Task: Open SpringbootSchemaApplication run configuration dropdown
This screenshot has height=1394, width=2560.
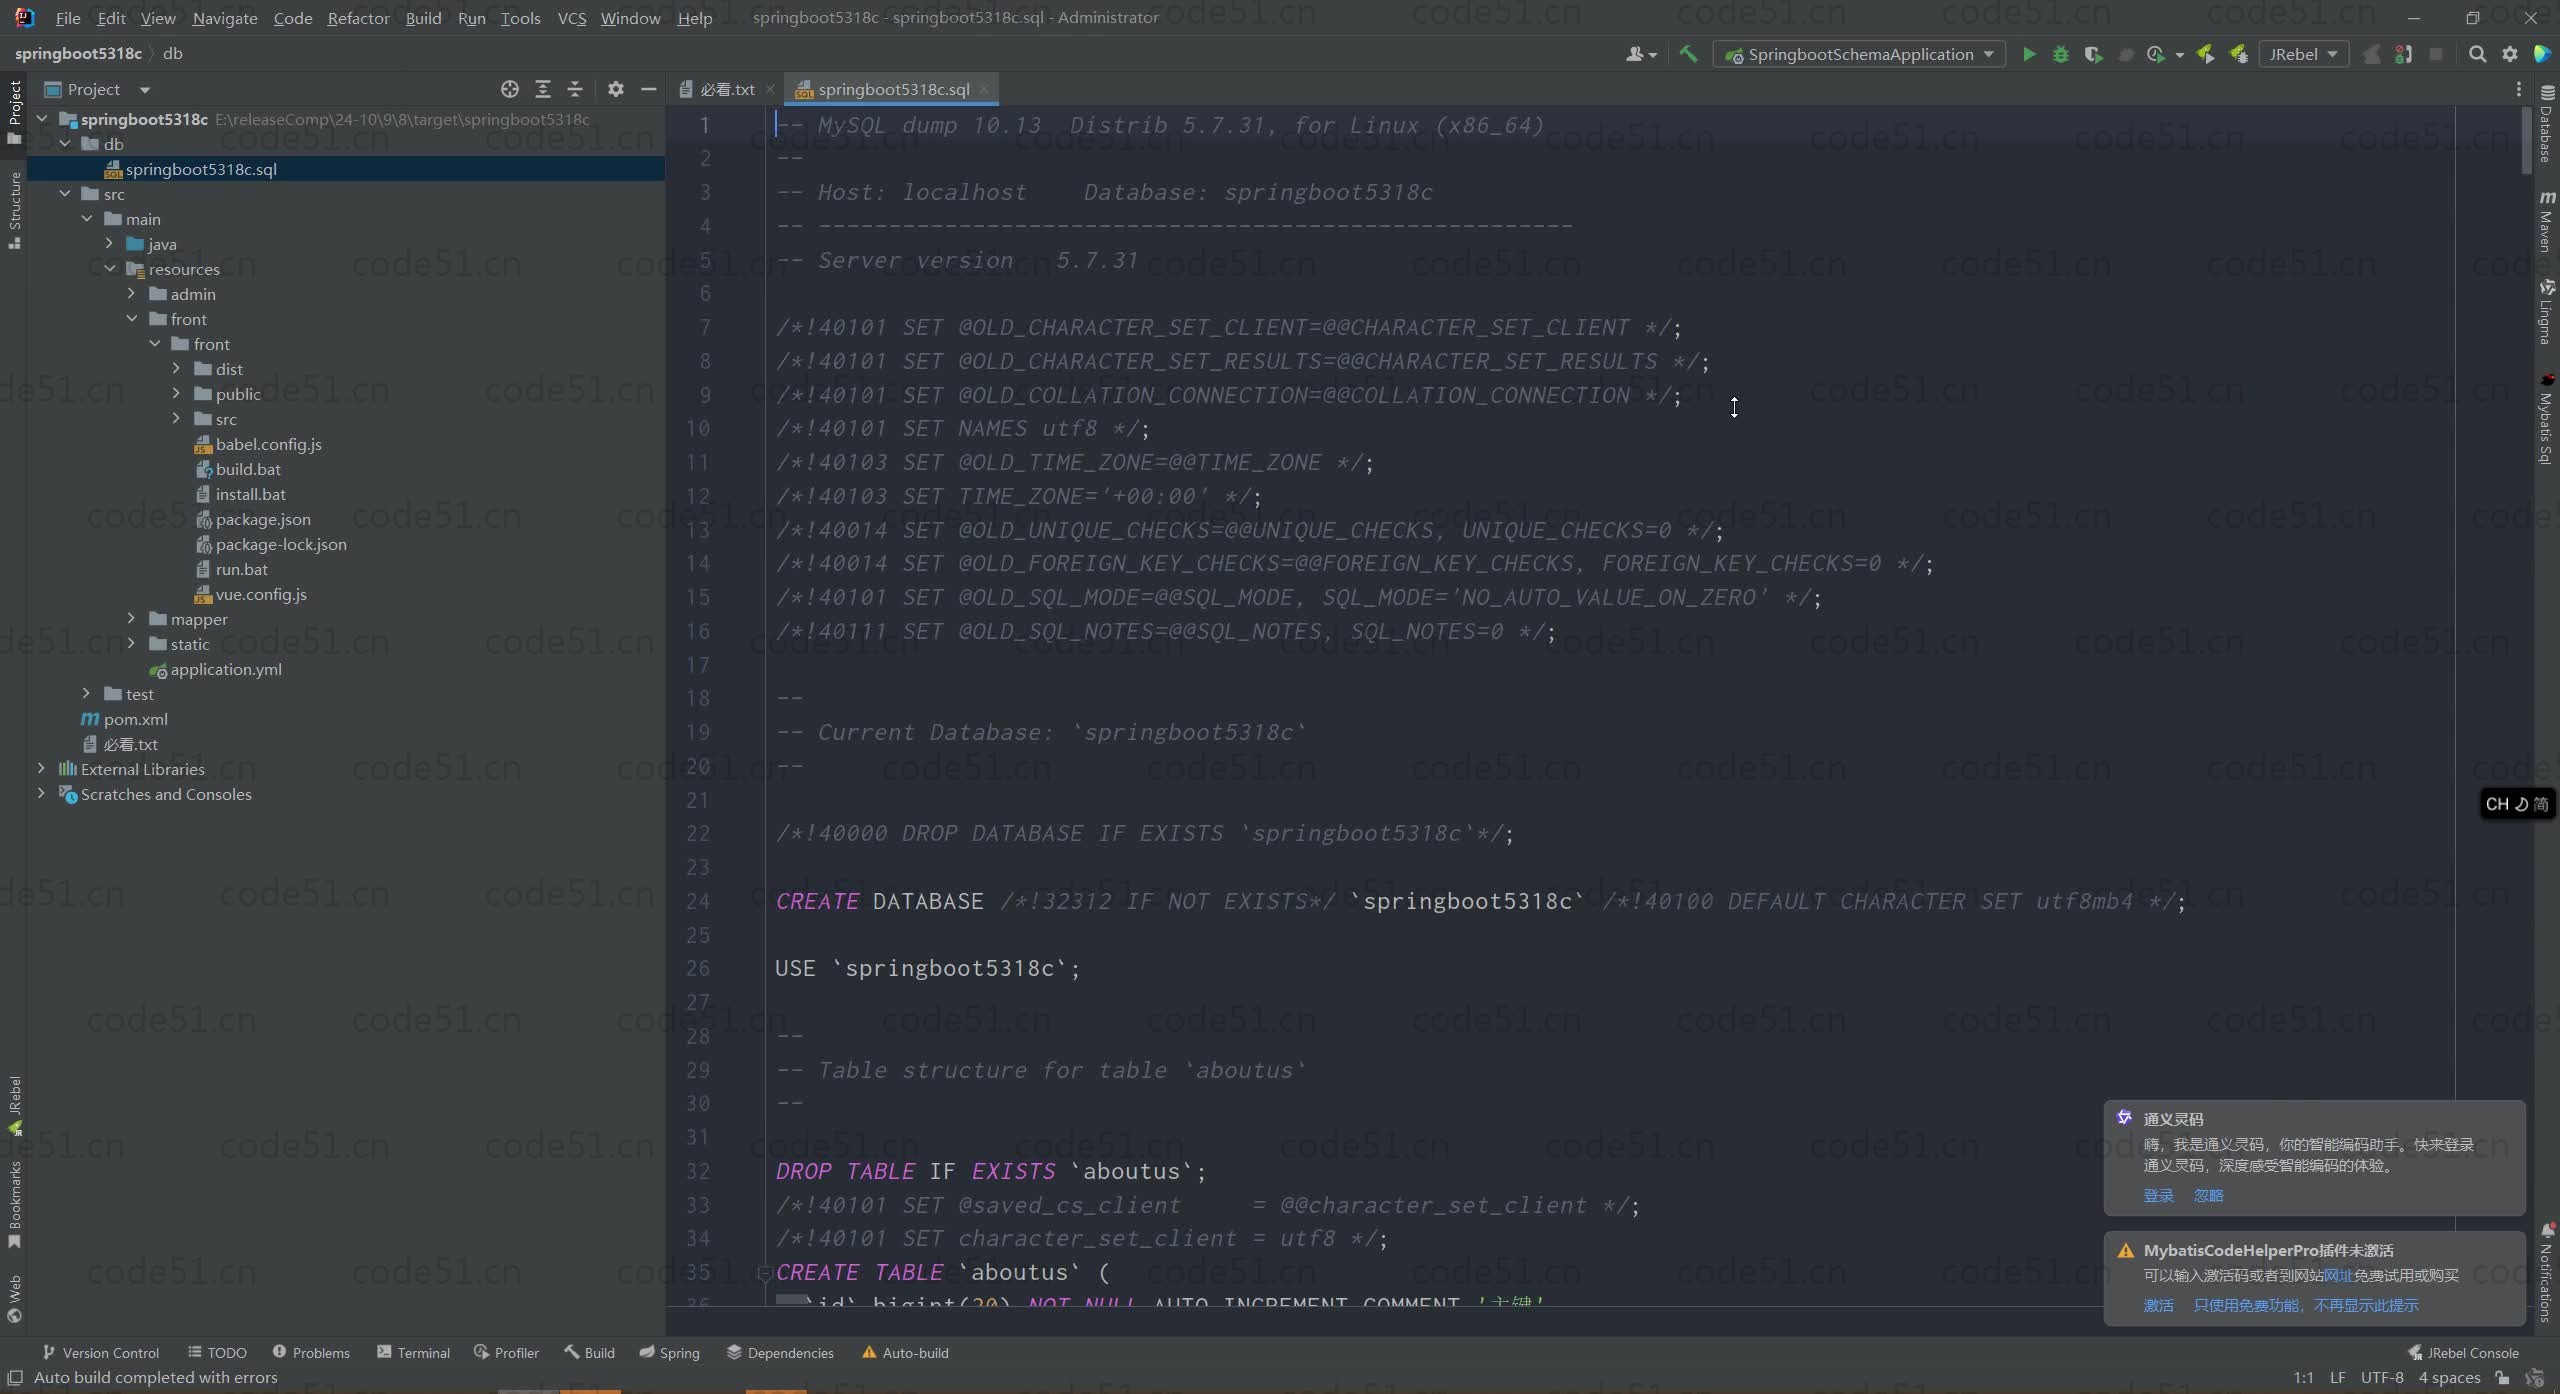Action: pos(1860,54)
